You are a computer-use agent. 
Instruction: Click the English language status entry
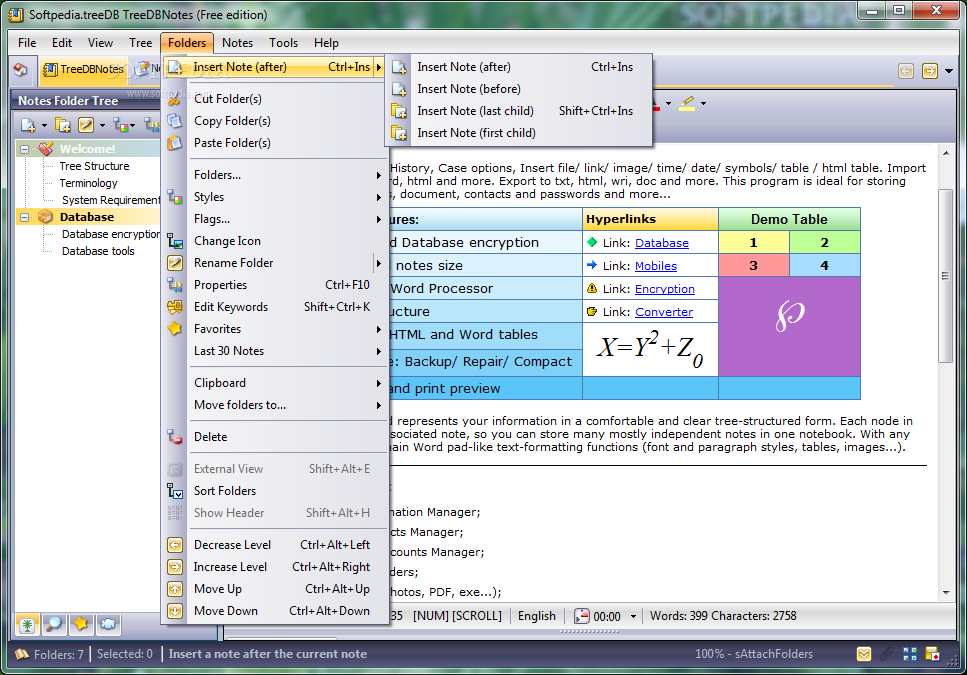(537, 616)
